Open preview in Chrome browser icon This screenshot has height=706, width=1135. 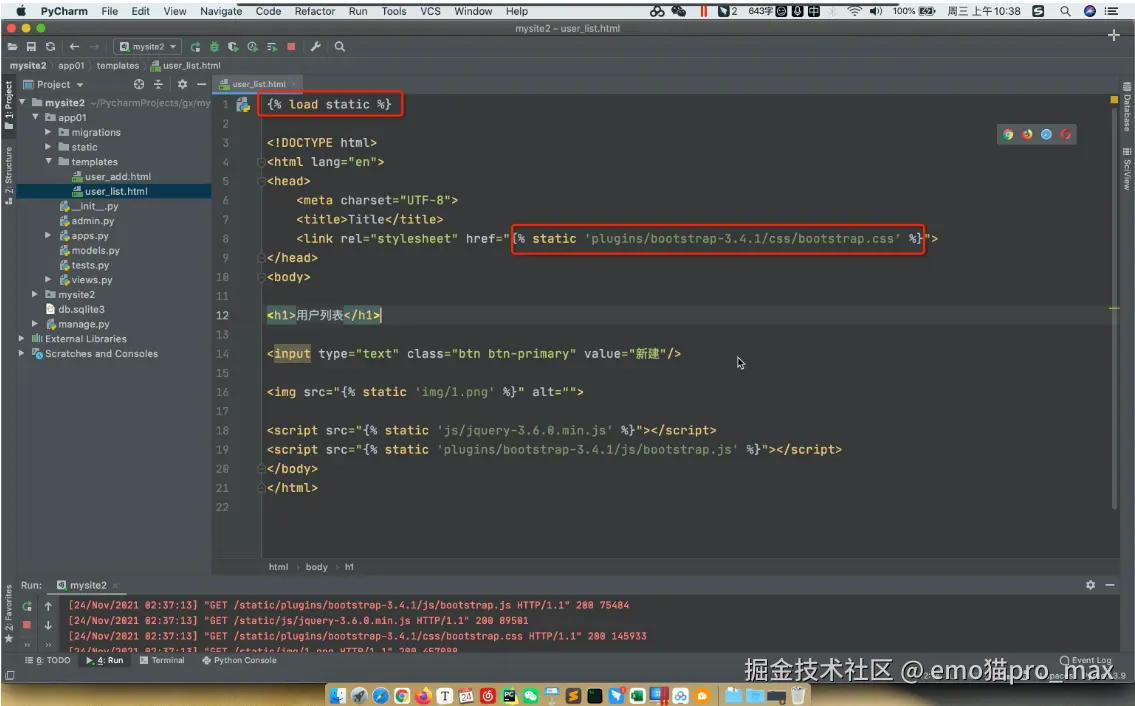click(1008, 134)
